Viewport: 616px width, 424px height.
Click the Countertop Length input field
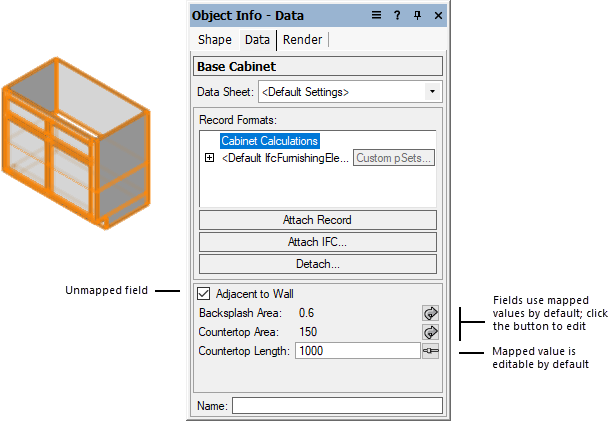pos(357,351)
